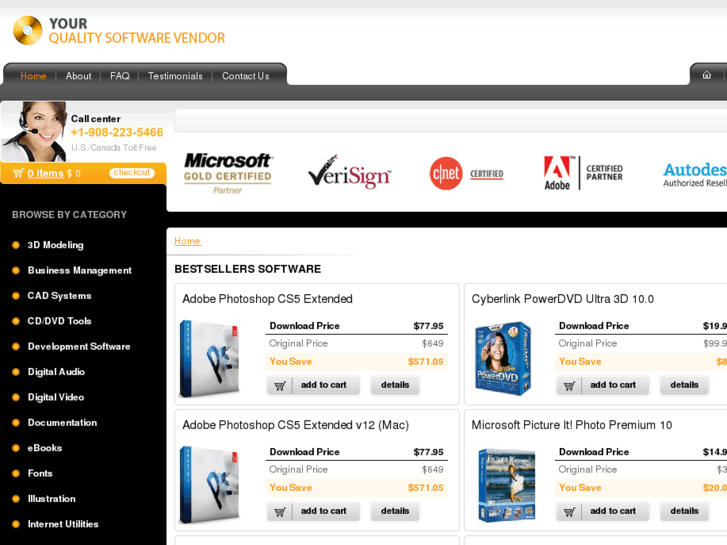Click the VeriSign logo
Screen dimensions: 727x545
click(350, 172)
